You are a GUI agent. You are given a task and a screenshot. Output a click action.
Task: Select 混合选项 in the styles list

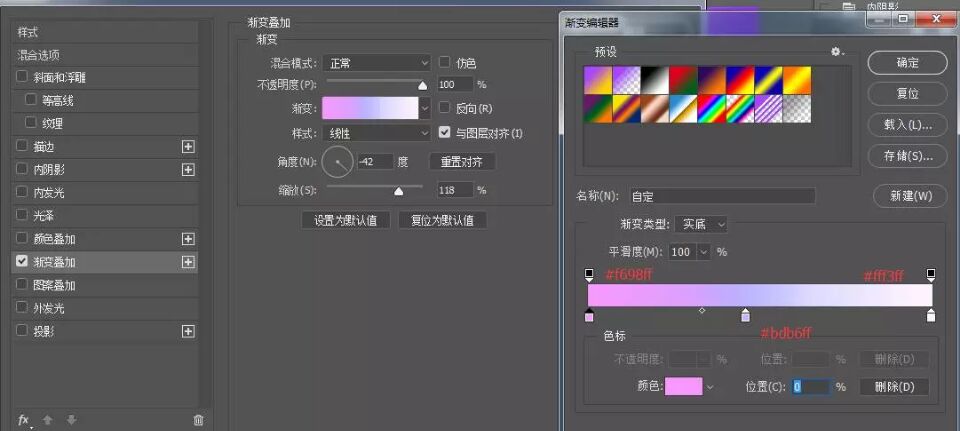point(105,55)
